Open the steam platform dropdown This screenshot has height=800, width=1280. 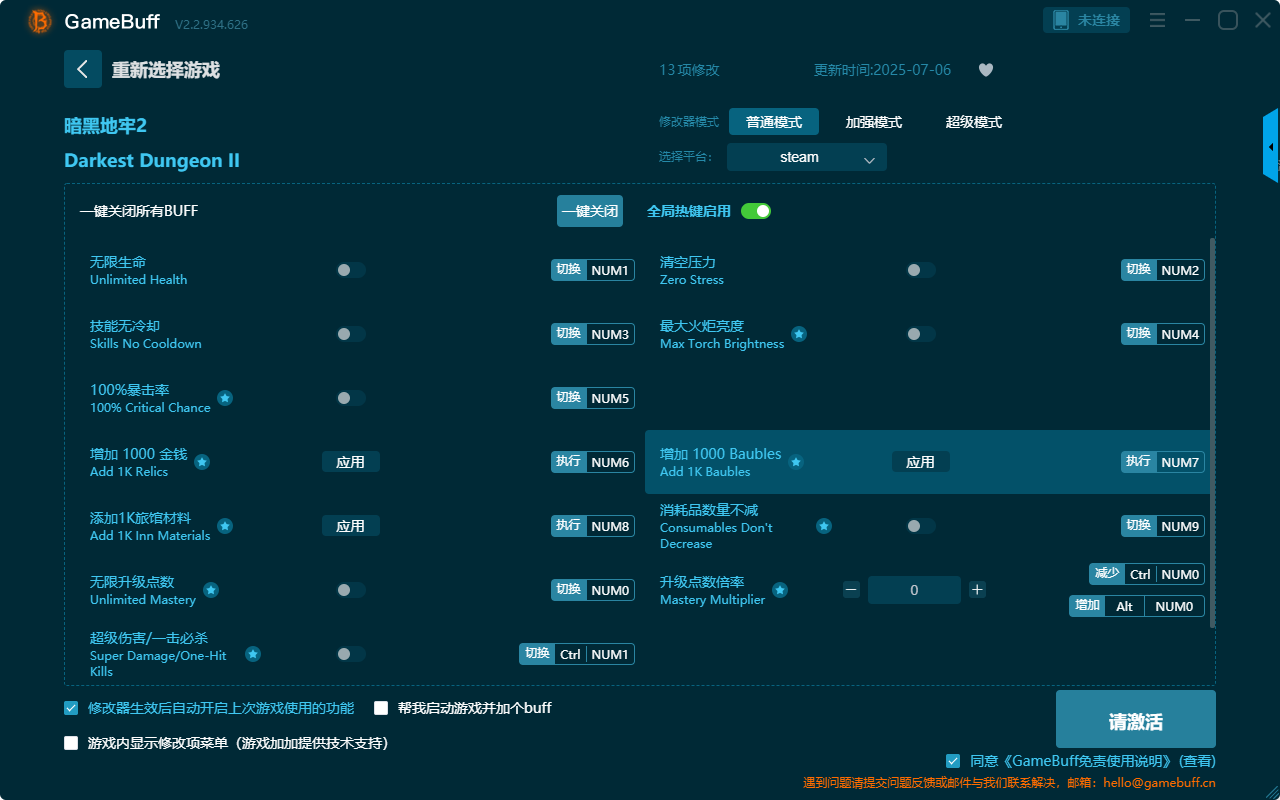pyautogui.click(x=807, y=157)
